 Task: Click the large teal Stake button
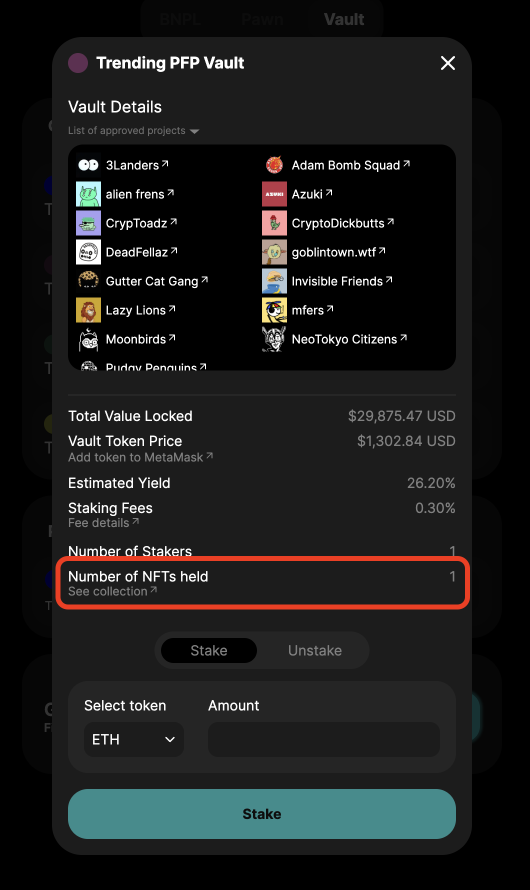pyautogui.click(x=262, y=814)
